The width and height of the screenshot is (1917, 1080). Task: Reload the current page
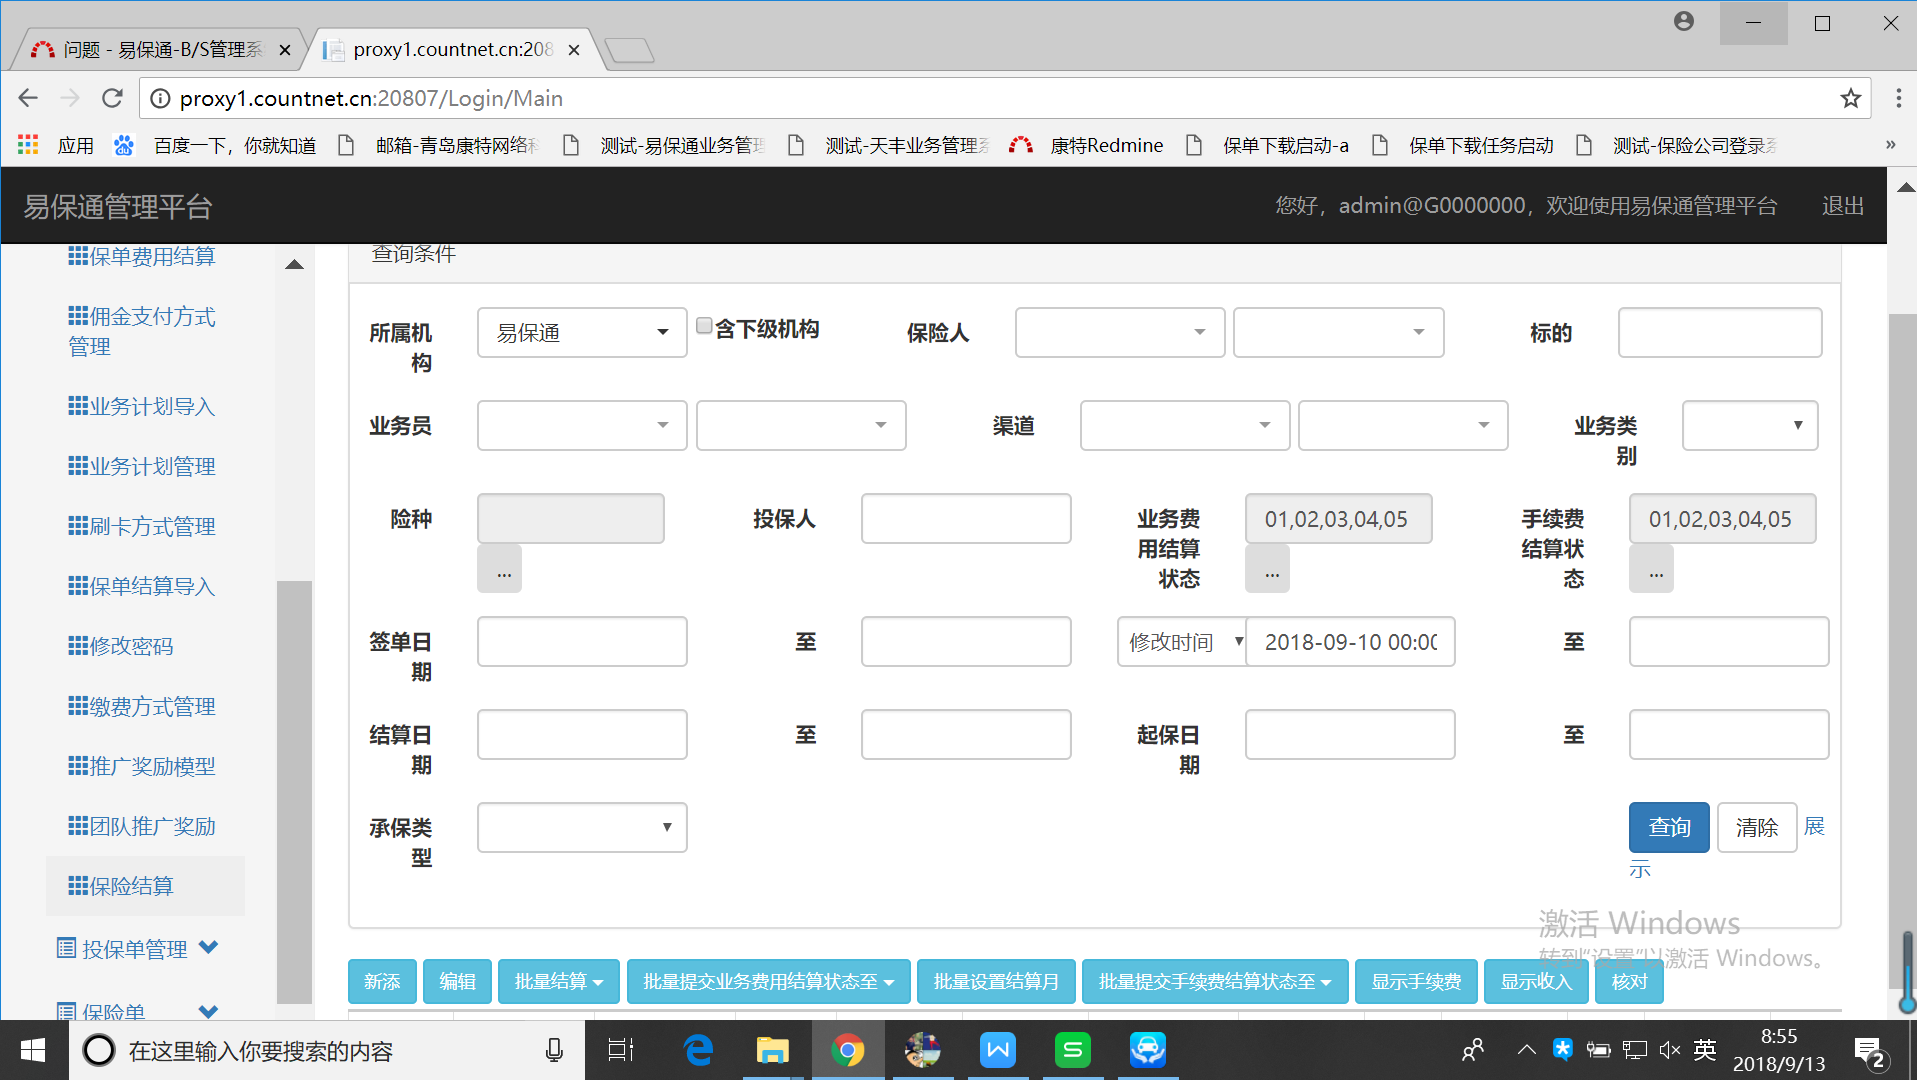112,98
